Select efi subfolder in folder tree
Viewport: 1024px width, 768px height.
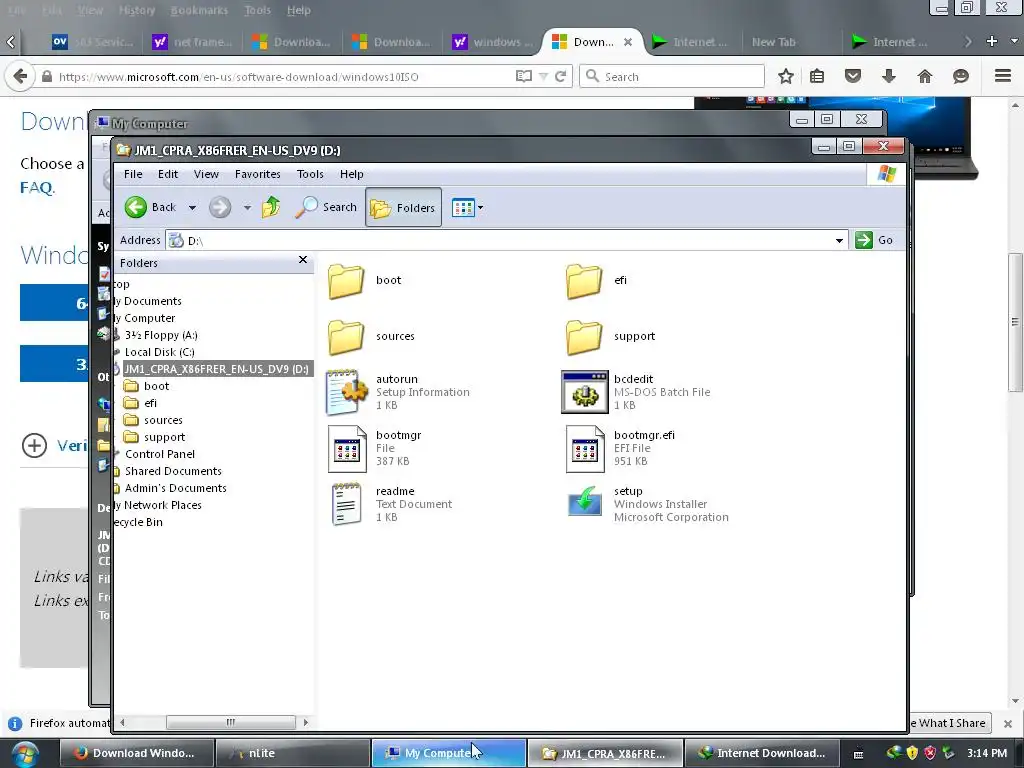point(150,403)
